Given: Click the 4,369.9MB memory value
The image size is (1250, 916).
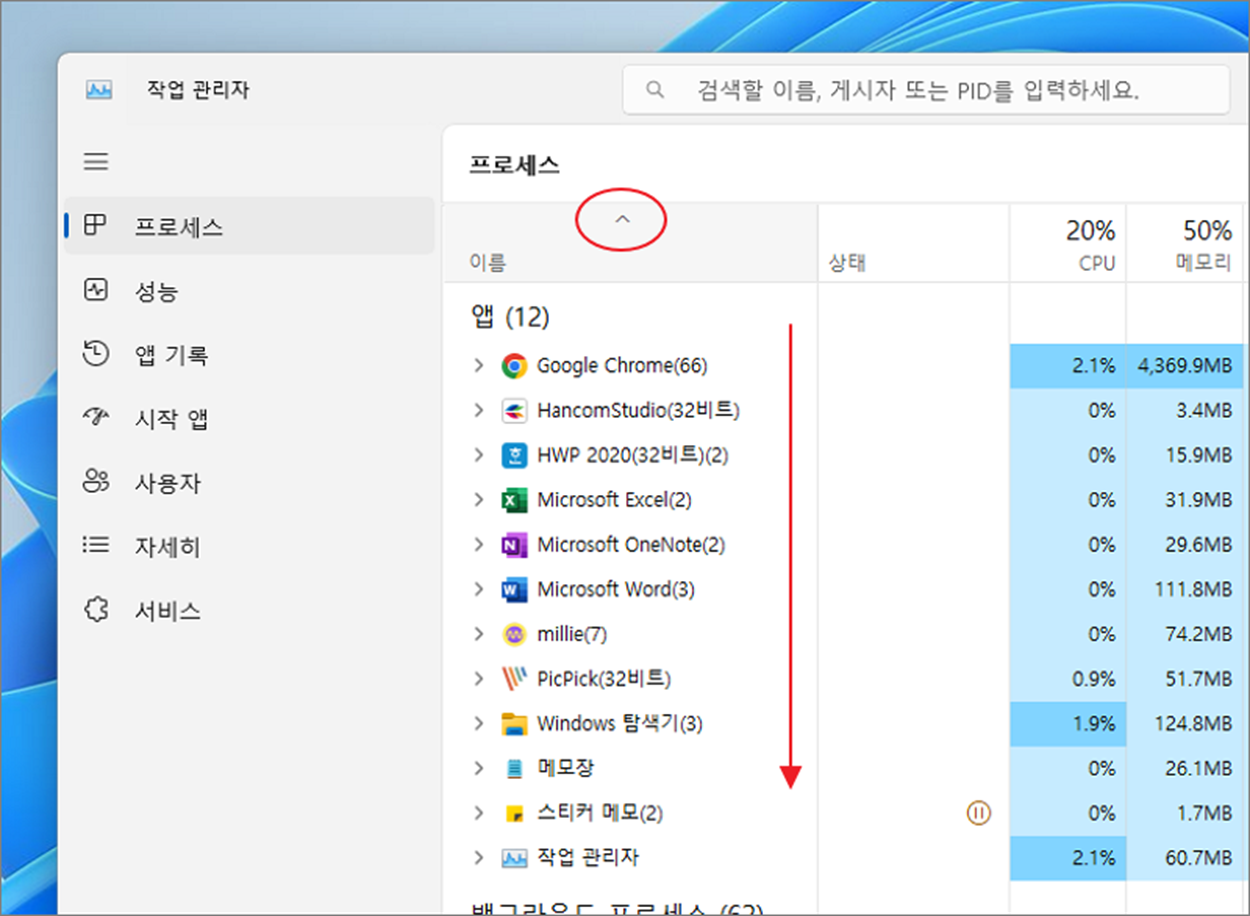Looking at the screenshot, I should pyautogui.click(x=1185, y=366).
